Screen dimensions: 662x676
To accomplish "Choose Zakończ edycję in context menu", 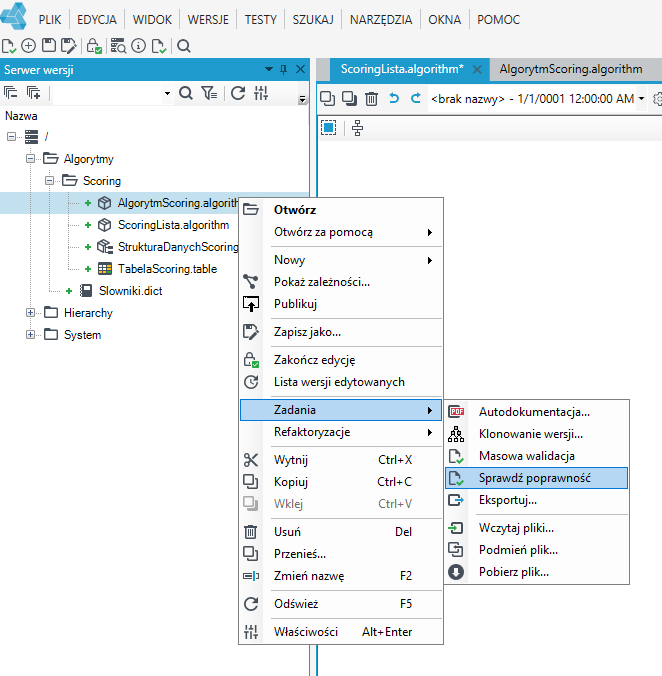I will tap(340, 360).
